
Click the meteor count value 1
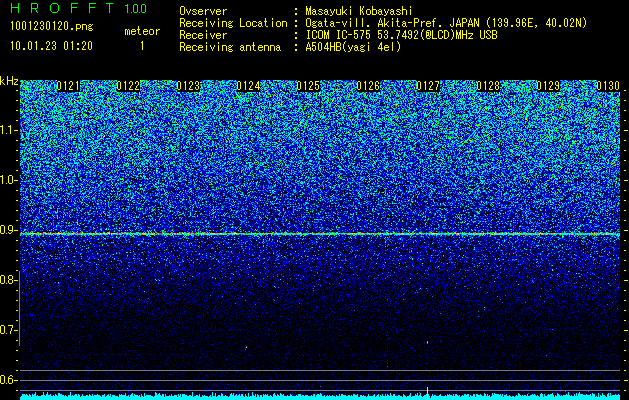[x=142, y=46]
